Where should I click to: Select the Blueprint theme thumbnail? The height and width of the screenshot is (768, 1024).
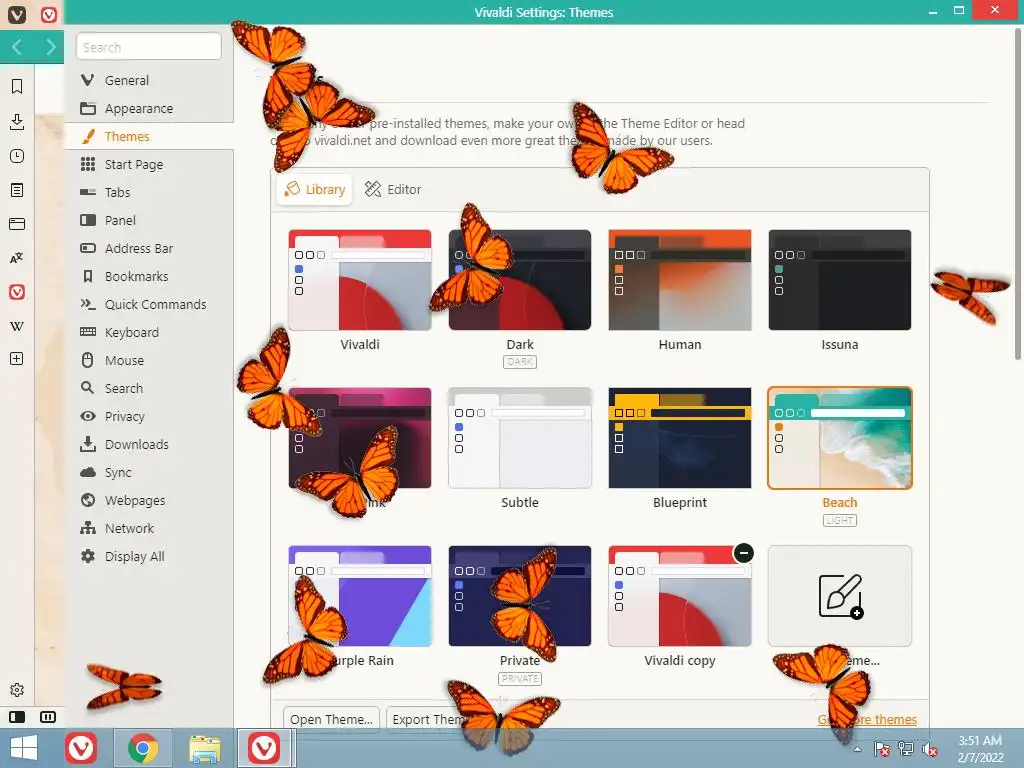coord(680,438)
